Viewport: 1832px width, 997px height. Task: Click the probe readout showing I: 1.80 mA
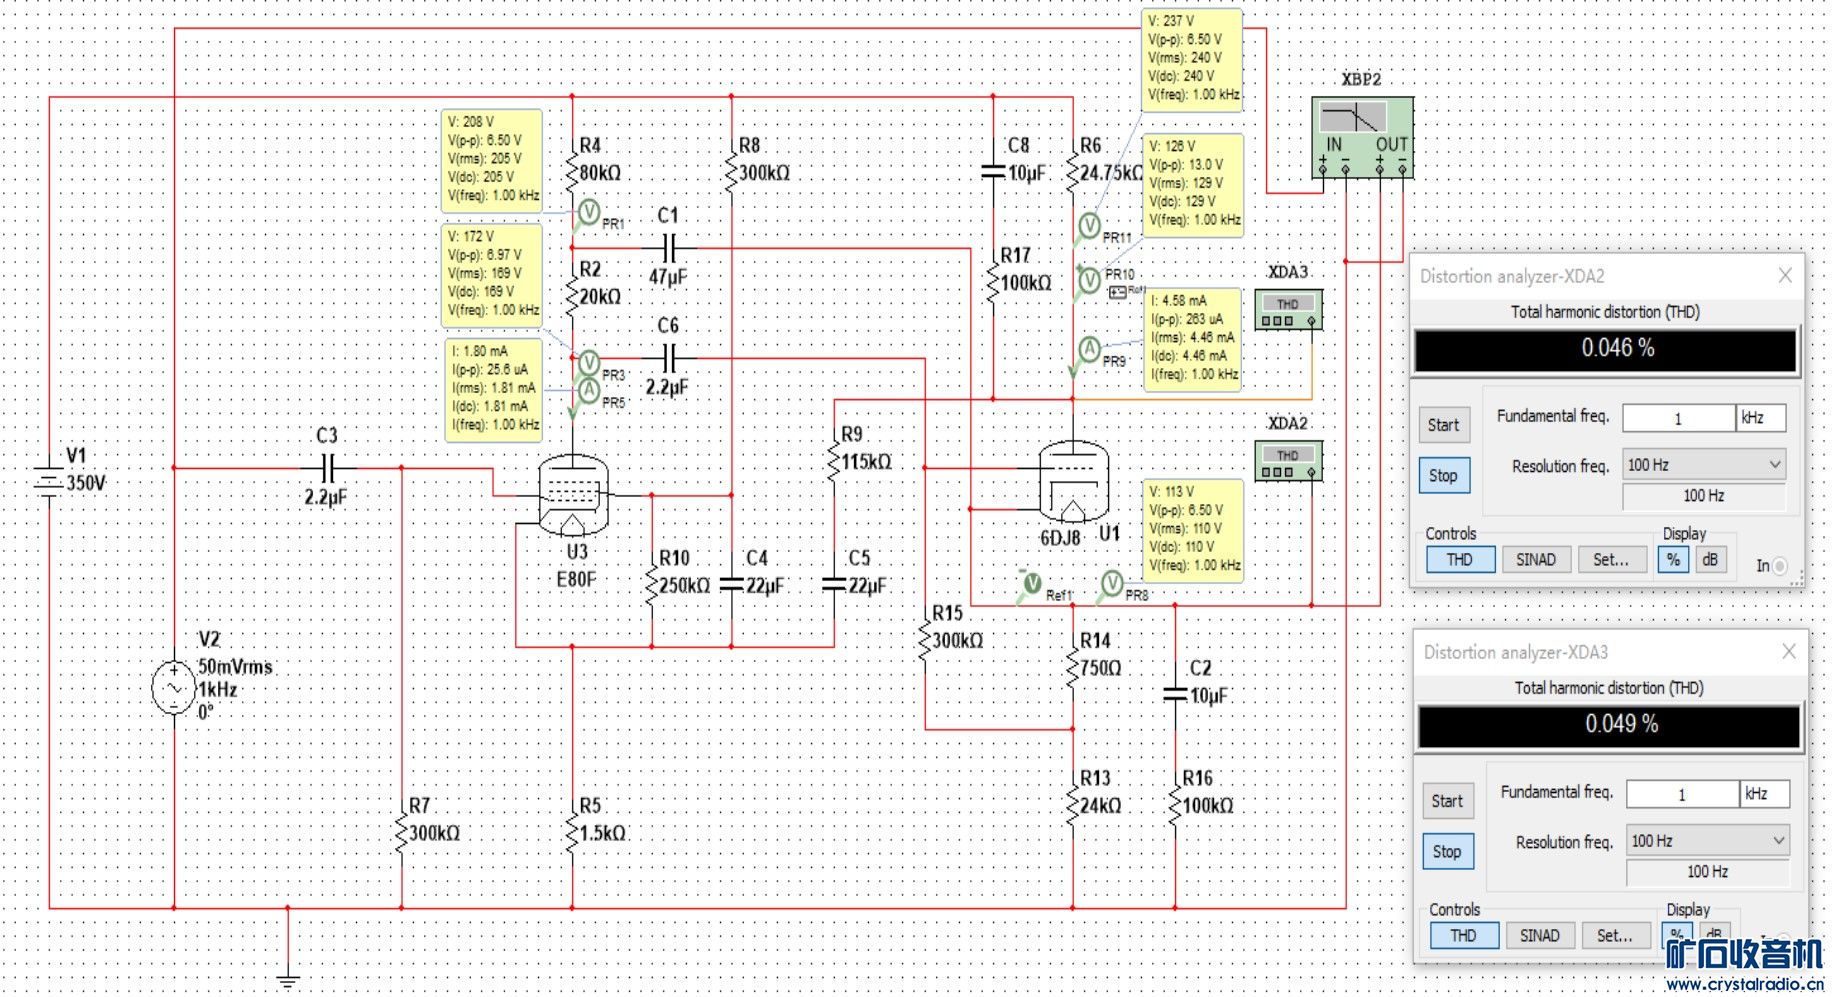(494, 389)
